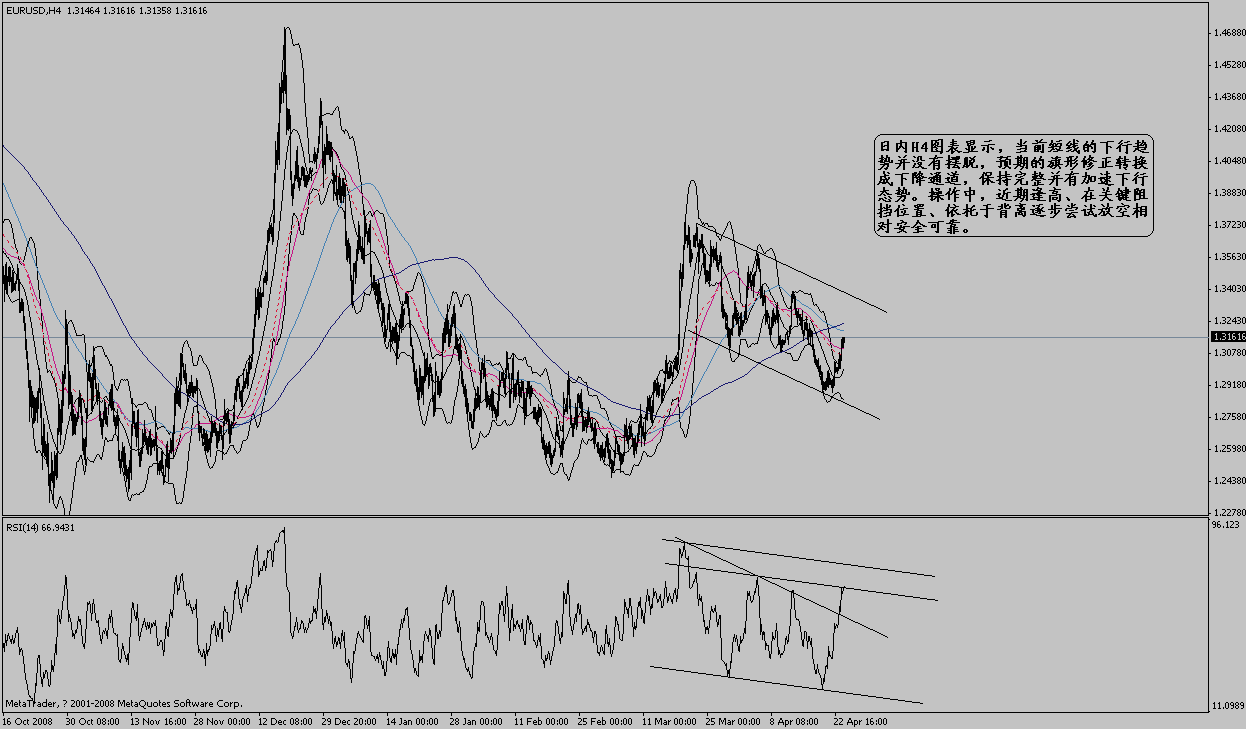Click the 1.30780 price axis label
Image resolution: width=1246 pixels, height=729 pixels.
1227,352
